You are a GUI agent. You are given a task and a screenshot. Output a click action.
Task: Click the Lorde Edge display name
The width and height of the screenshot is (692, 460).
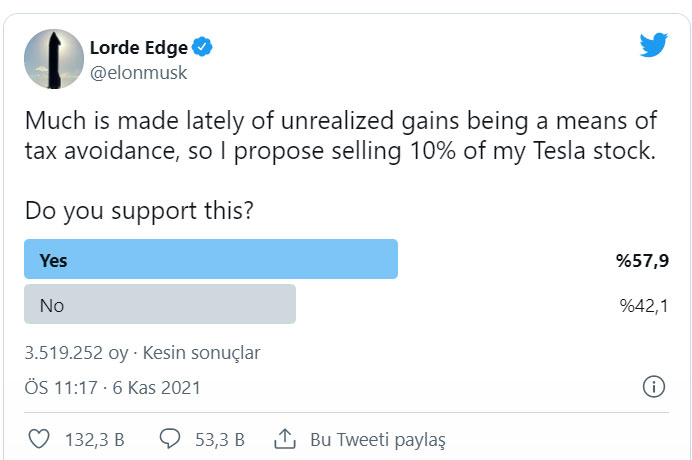click(x=139, y=48)
